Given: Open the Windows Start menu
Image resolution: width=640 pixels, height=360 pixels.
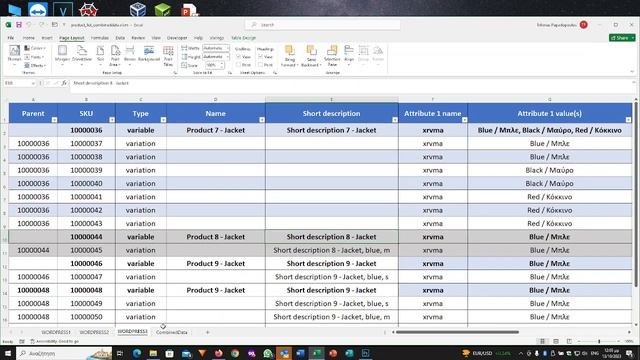Looking at the screenshot, I should point(7,353).
